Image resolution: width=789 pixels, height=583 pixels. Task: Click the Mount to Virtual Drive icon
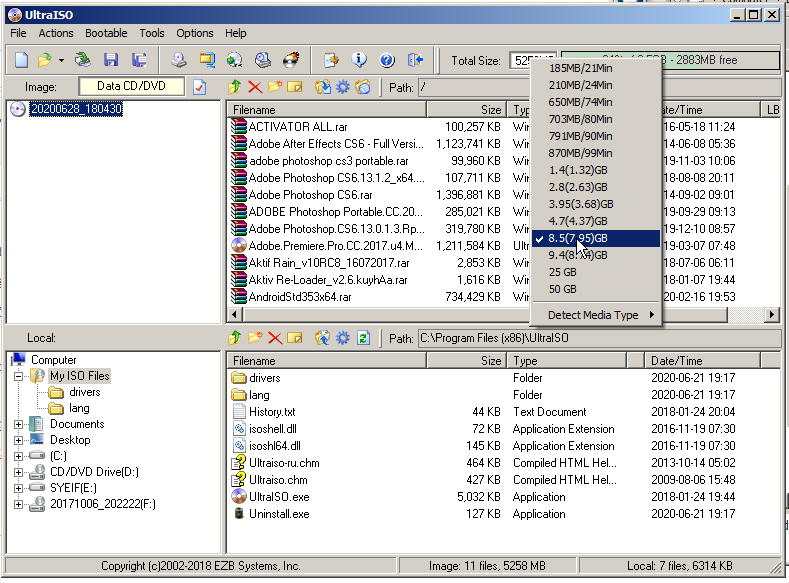coord(263,60)
